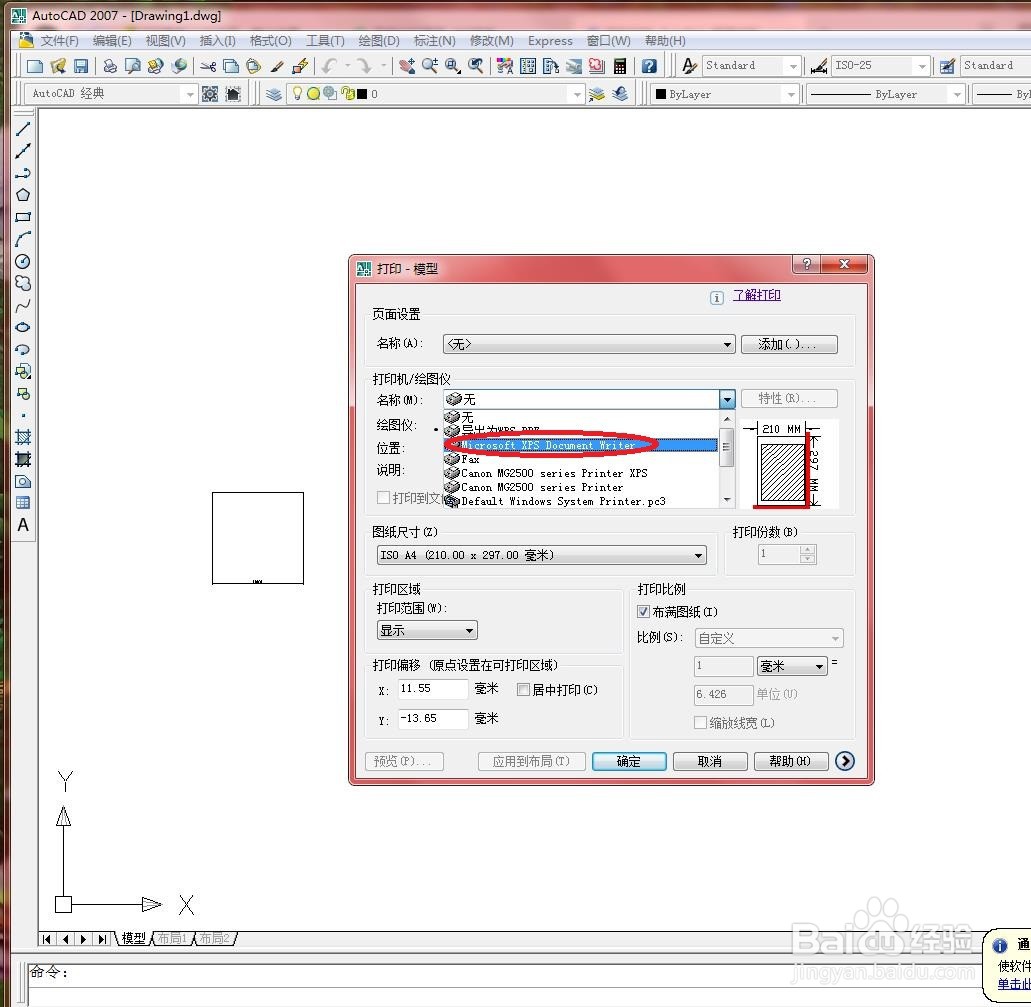The width and height of the screenshot is (1031, 1007).
Task: Select Canon MG2500 series Printer XPS
Action: click(581, 473)
